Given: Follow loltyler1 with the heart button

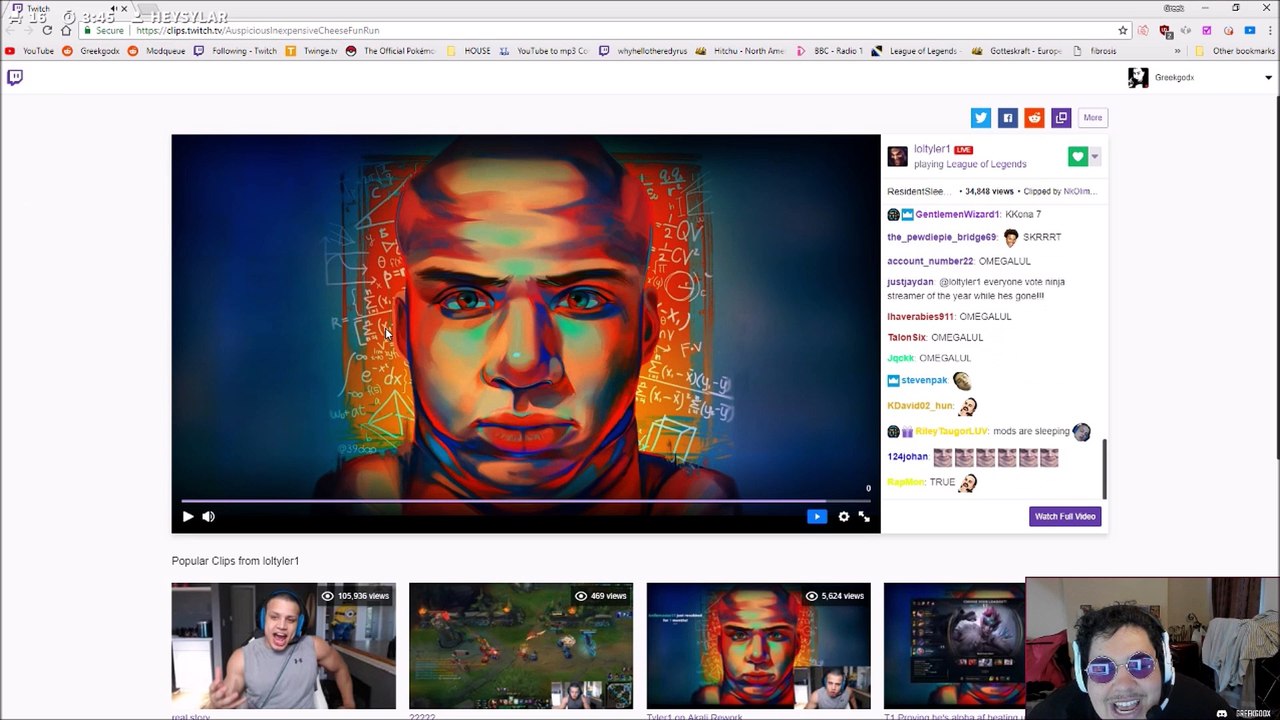Looking at the screenshot, I should coord(1077,156).
